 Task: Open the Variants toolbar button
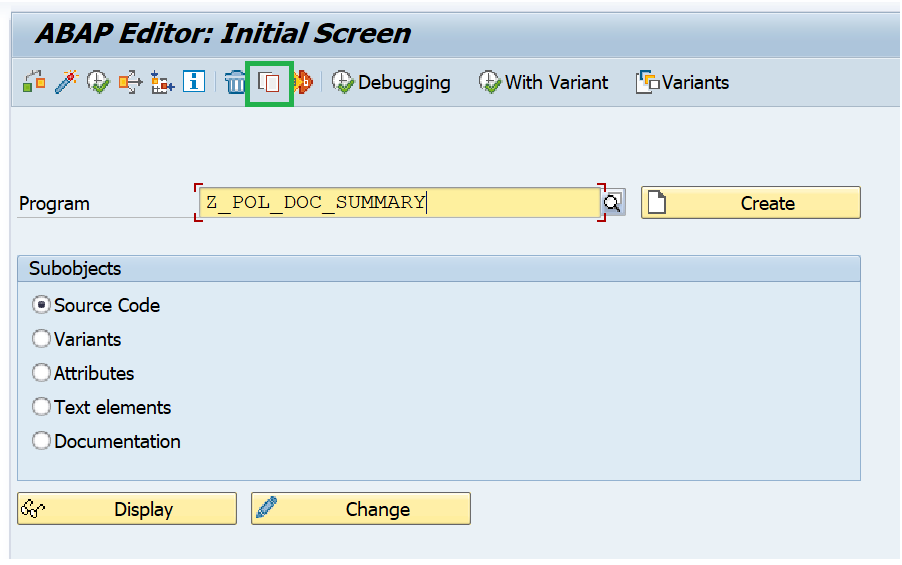coord(682,82)
